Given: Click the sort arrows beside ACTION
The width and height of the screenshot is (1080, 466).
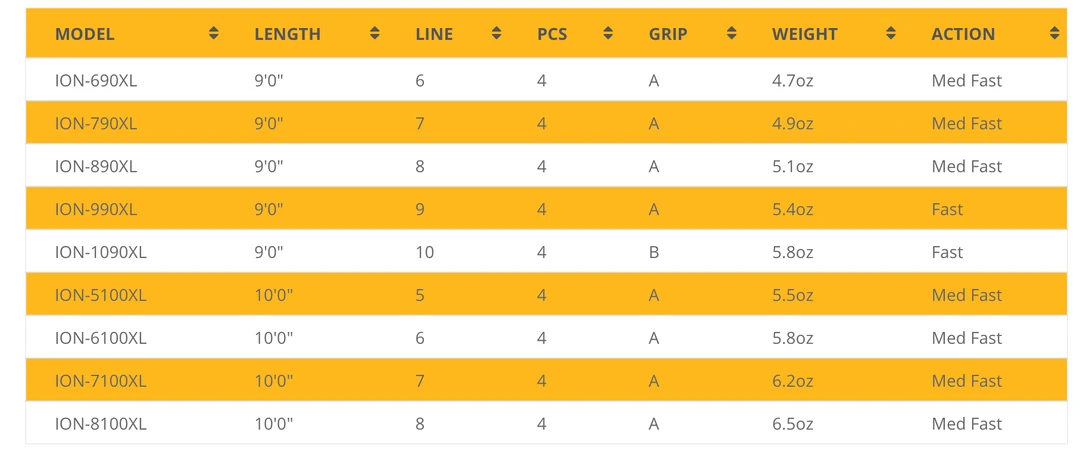Looking at the screenshot, I should coord(1054,34).
